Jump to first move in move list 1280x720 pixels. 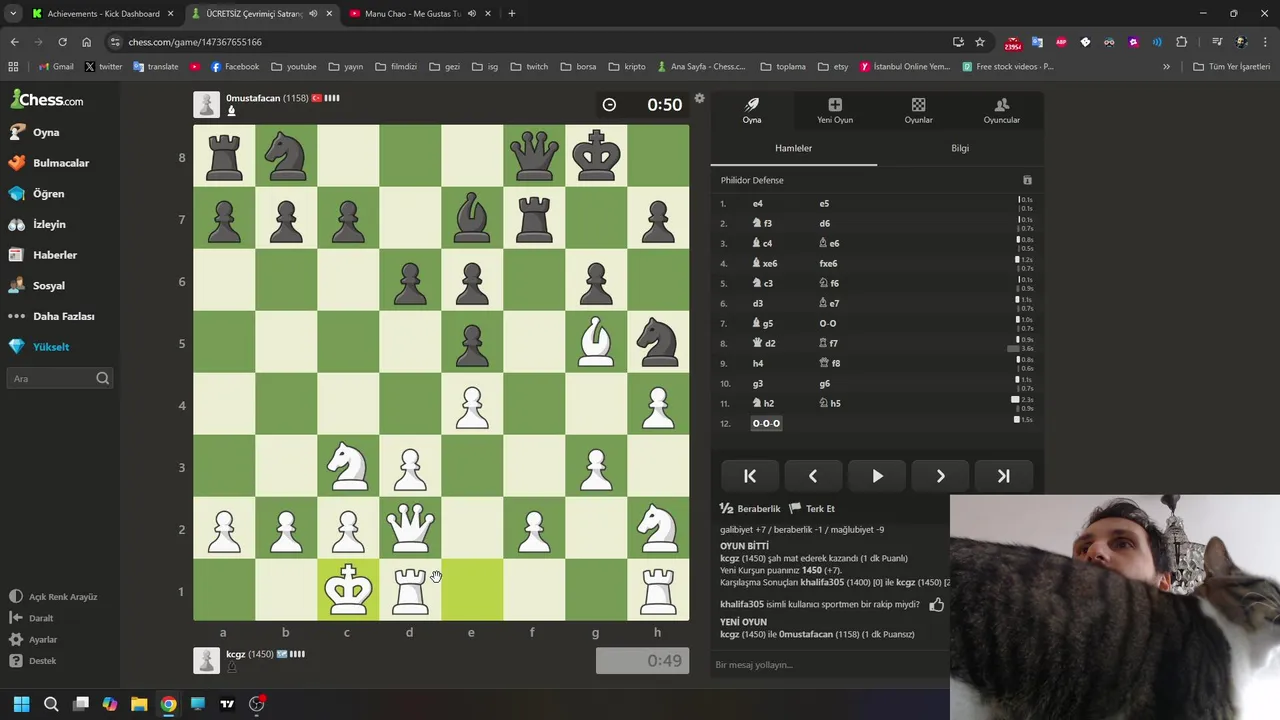[x=750, y=476]
